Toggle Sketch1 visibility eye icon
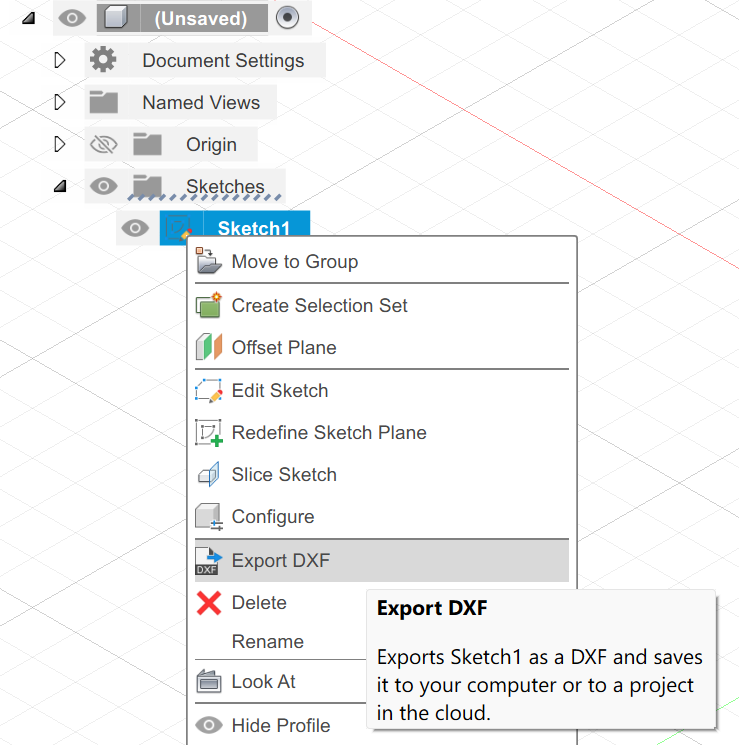739x745 pixels. pos(136,229)
